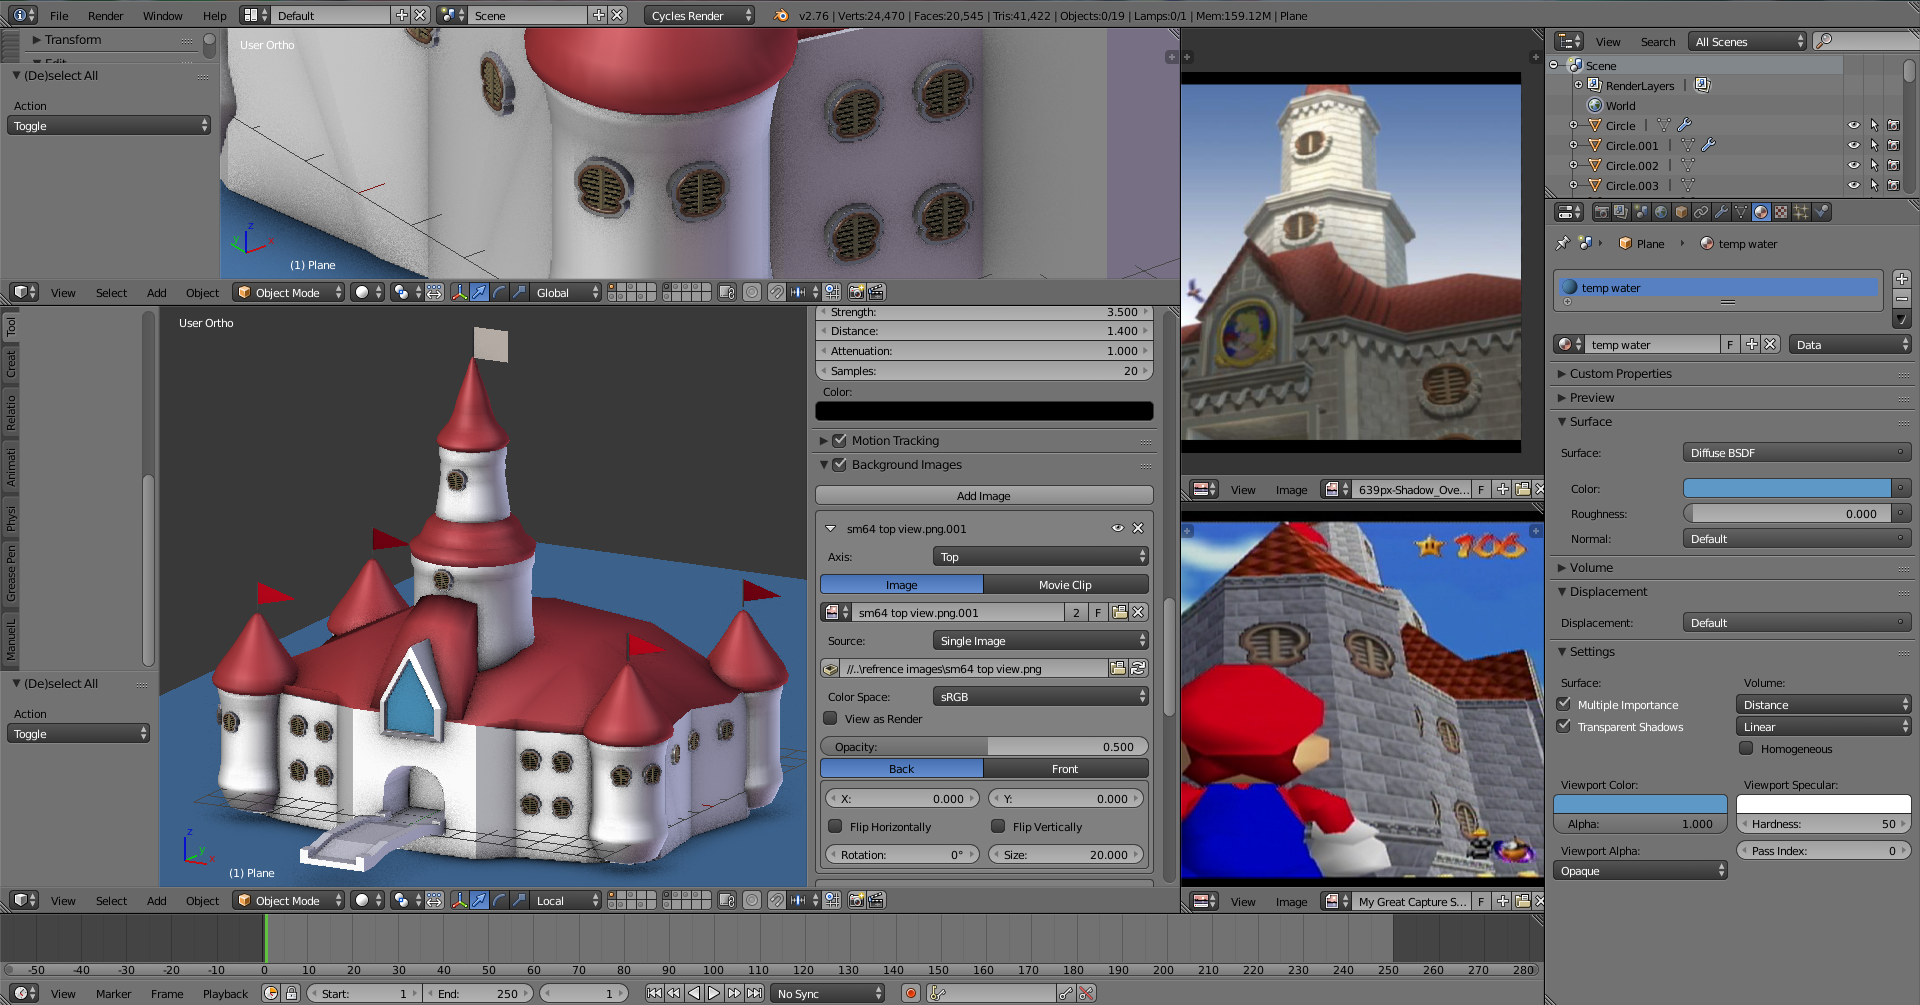Uncheck Multiple Importance setting
Image resolution: width=1920 pixels, height=1005 pixels.
click(1564, 704)
